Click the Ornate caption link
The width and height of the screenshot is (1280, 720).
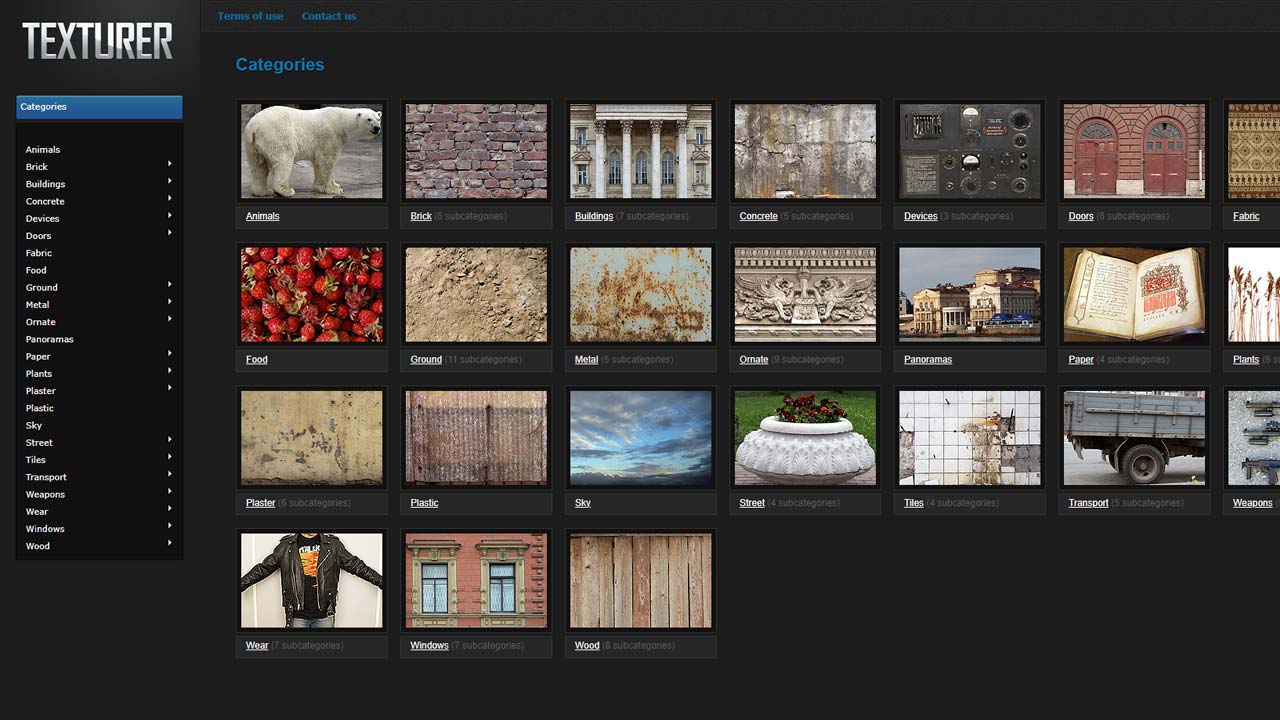[754, 360]
